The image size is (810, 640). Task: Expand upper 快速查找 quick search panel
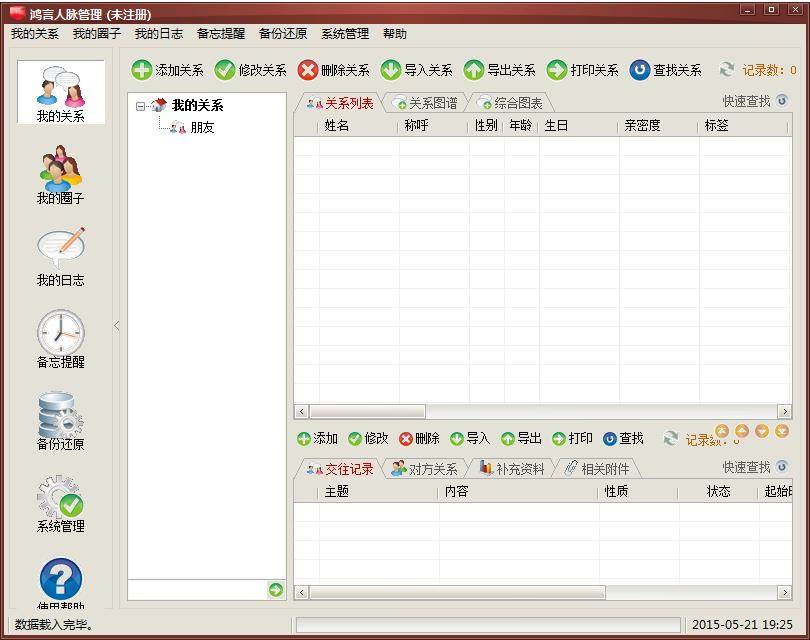click(782, 101)
